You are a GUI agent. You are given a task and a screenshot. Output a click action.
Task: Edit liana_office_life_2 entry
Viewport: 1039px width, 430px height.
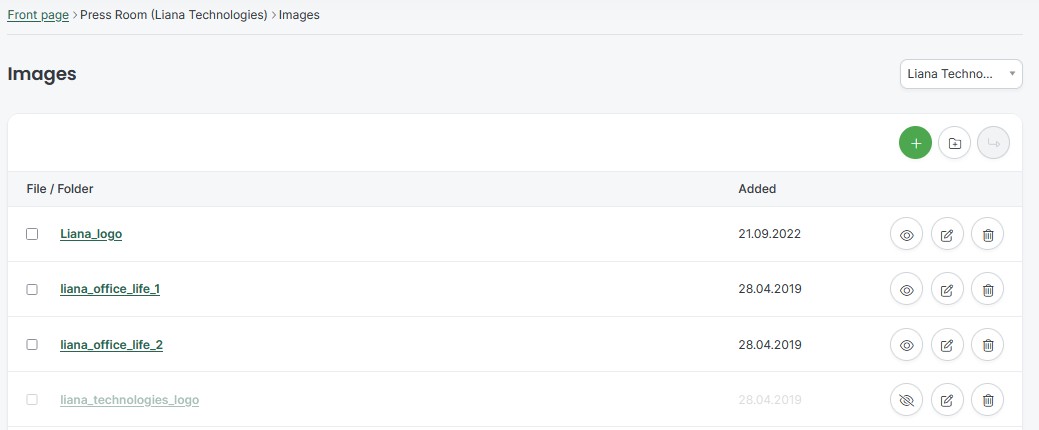coord(947,345)
